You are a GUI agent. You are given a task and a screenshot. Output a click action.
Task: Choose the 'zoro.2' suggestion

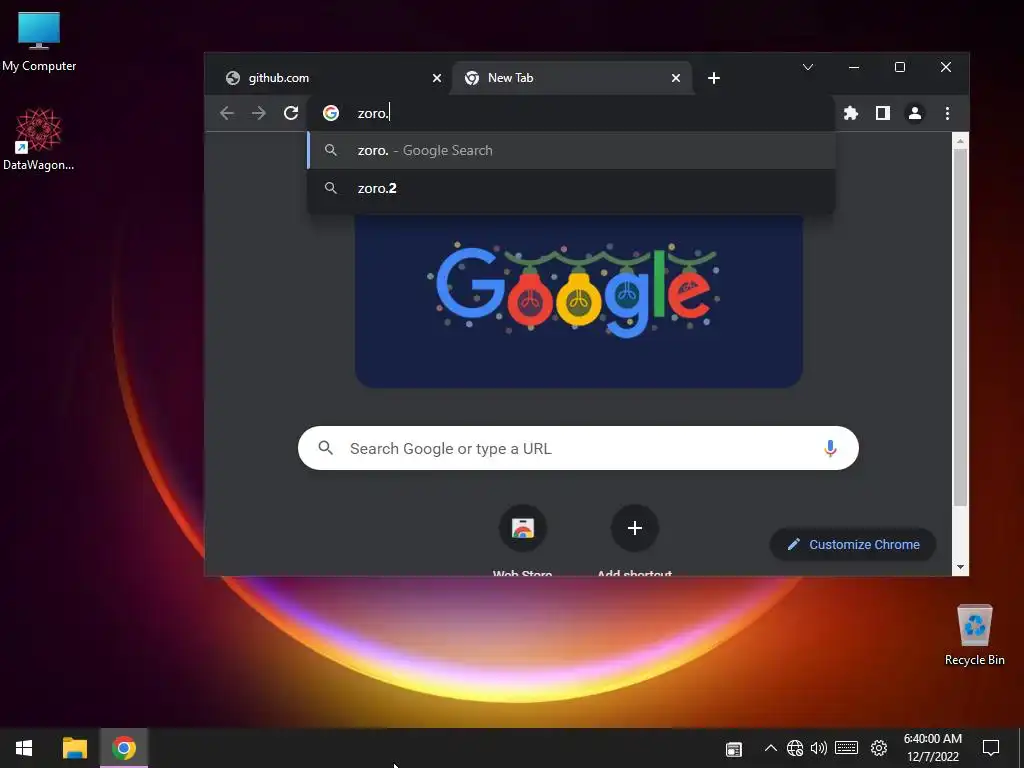[571, 188]
